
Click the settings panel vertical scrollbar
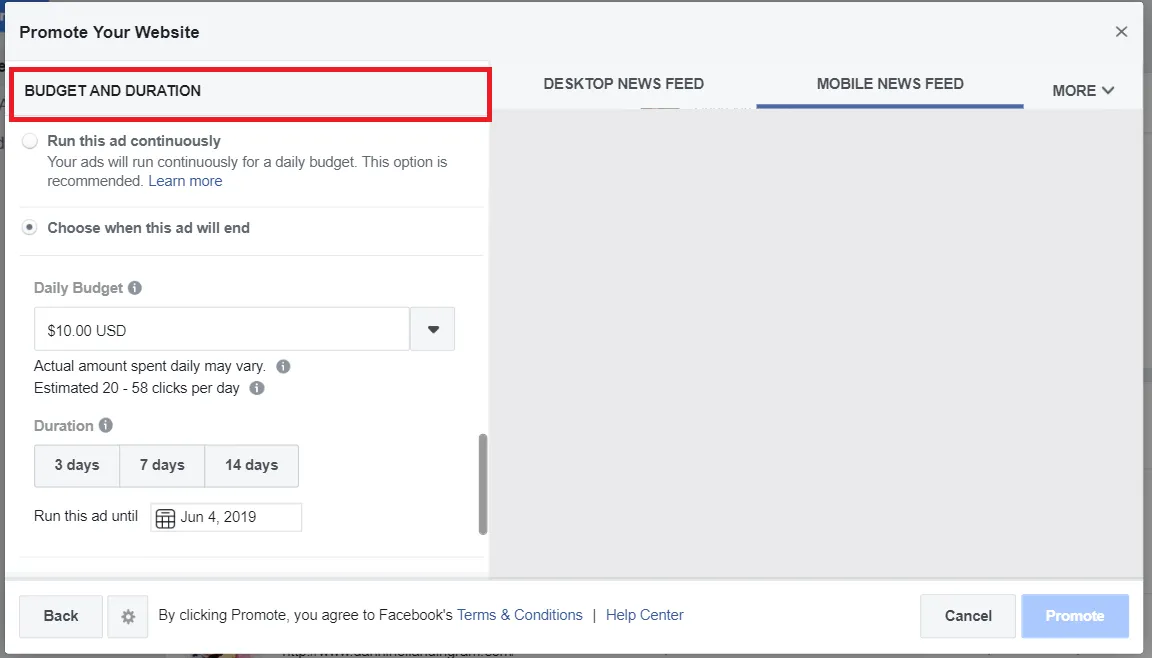pos(483,484)
